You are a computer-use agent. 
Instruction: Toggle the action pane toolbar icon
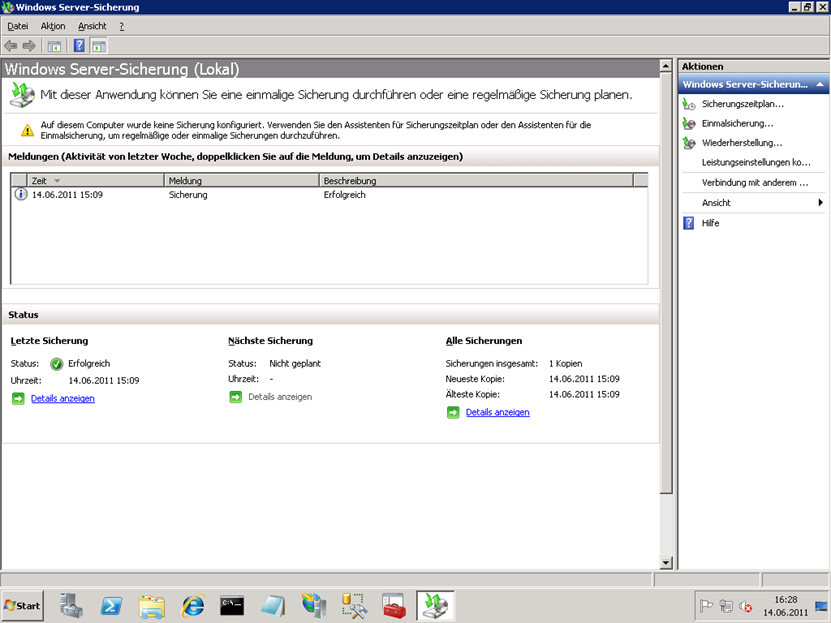pyautogui.click(x=98, y=46)
